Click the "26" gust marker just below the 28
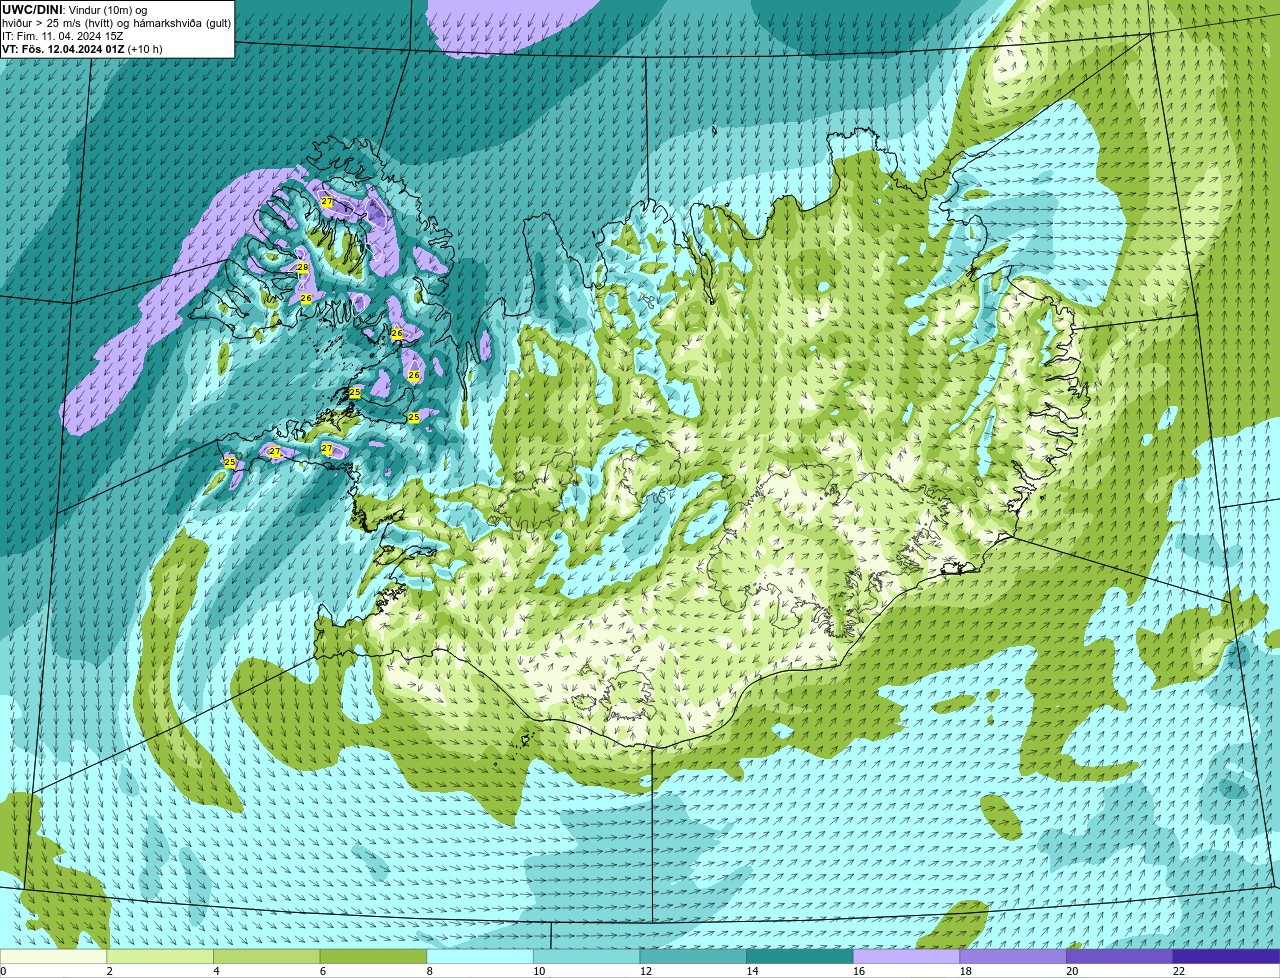This screenshot has width=1280, height=978. coord(306,299)
